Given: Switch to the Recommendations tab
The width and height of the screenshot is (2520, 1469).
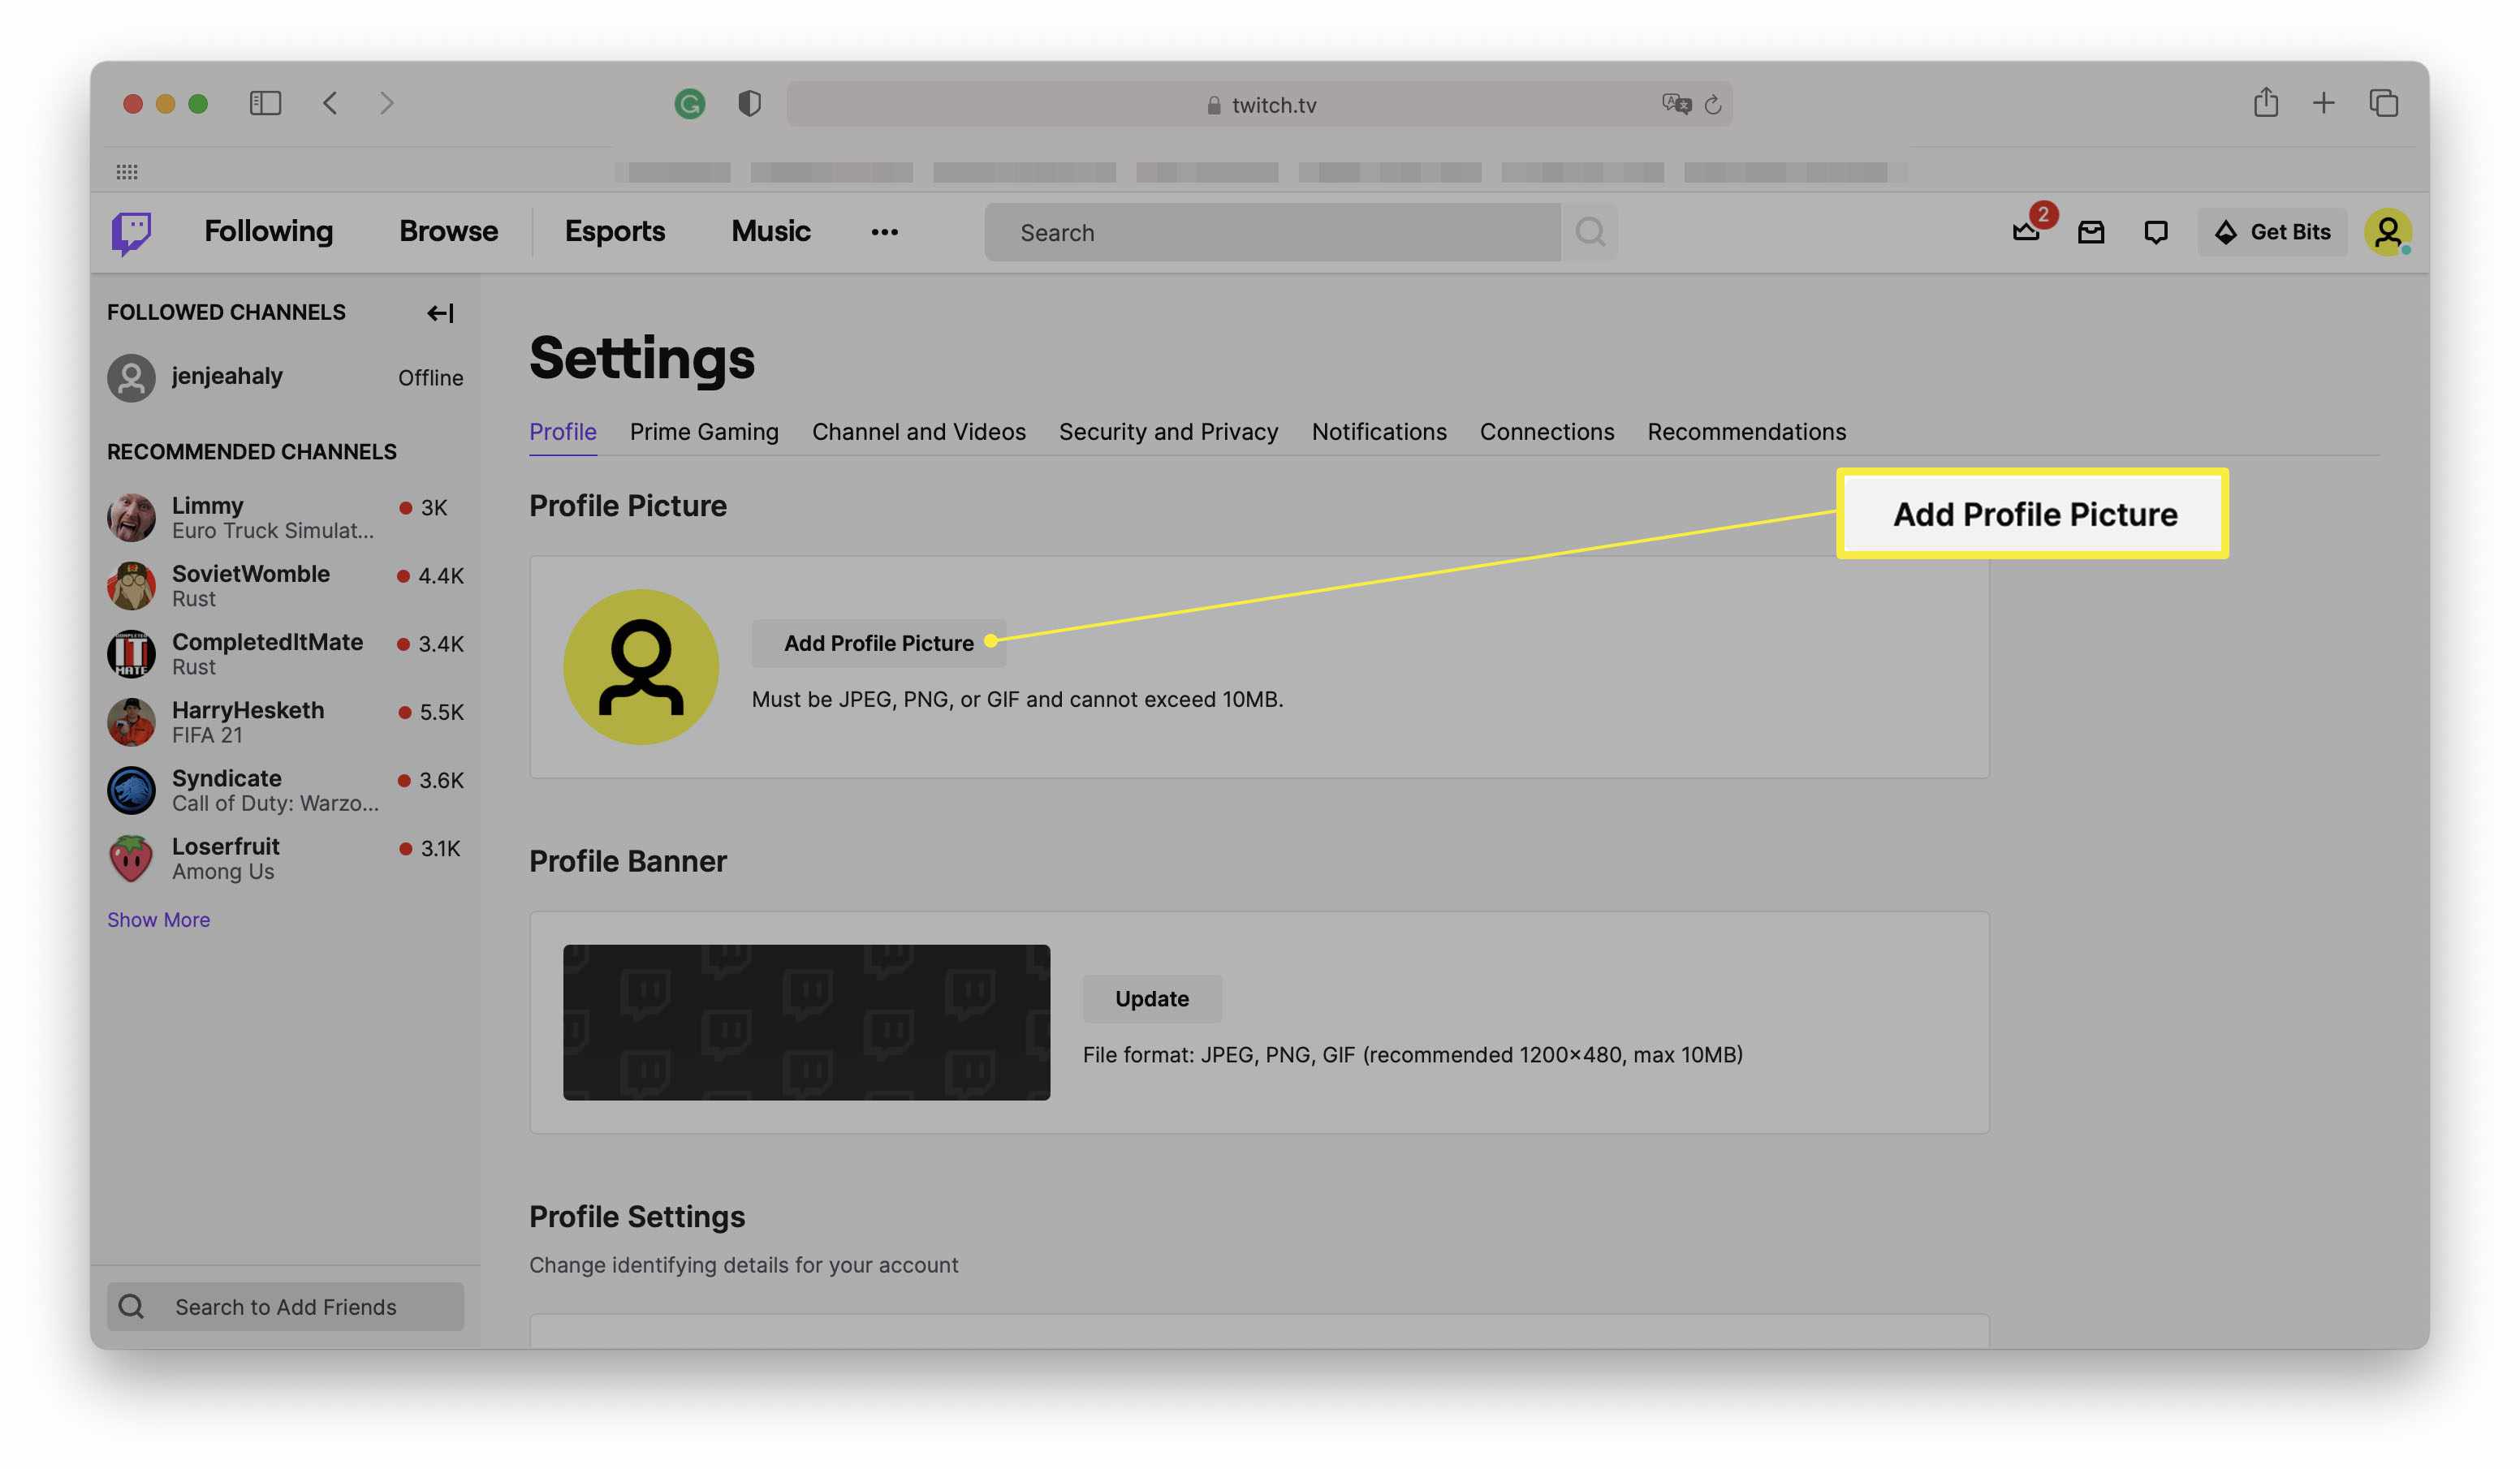Looking at the screenshot, I should [1746, 431].
